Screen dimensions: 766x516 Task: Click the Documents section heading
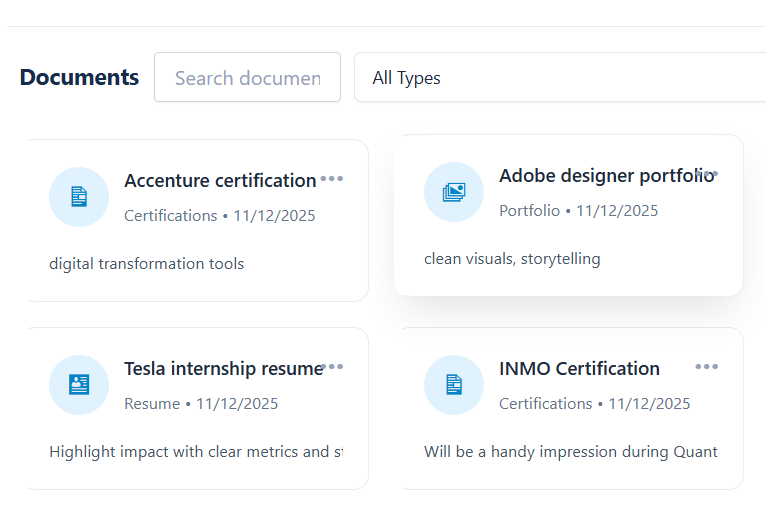pyautogui.click(x=79, y=78)
